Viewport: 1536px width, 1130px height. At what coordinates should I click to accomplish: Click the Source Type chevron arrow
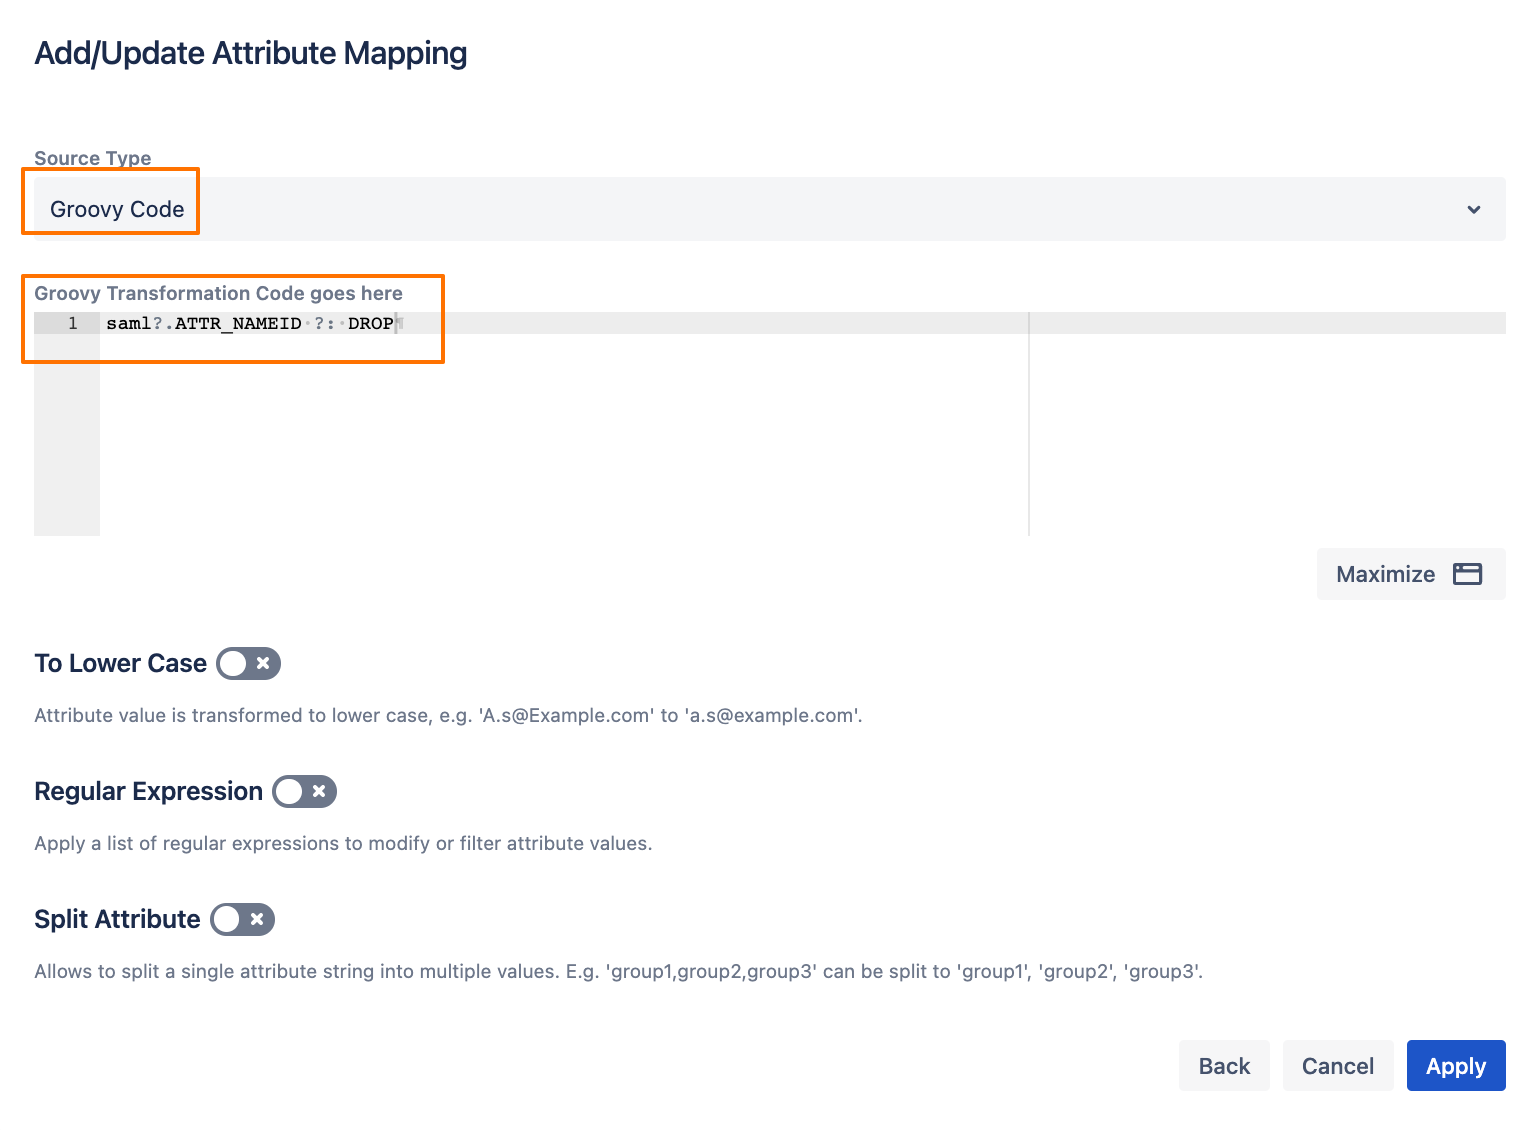coord(1473,210)
